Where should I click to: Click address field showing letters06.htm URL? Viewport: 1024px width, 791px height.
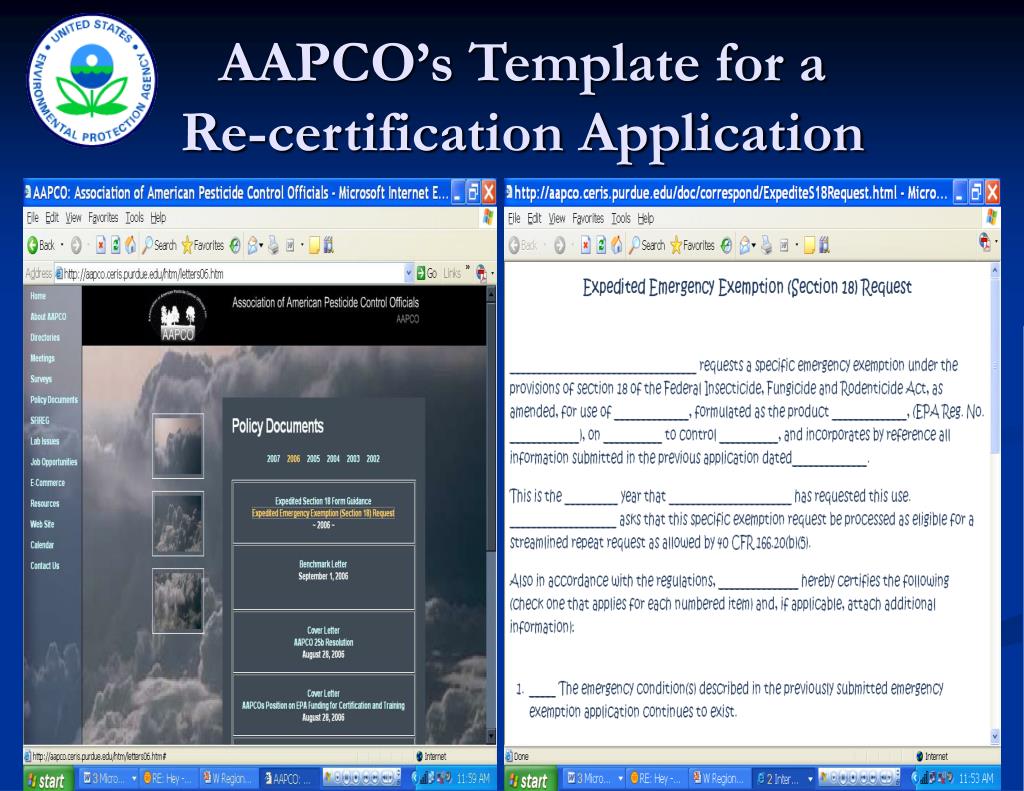(229, 274)
